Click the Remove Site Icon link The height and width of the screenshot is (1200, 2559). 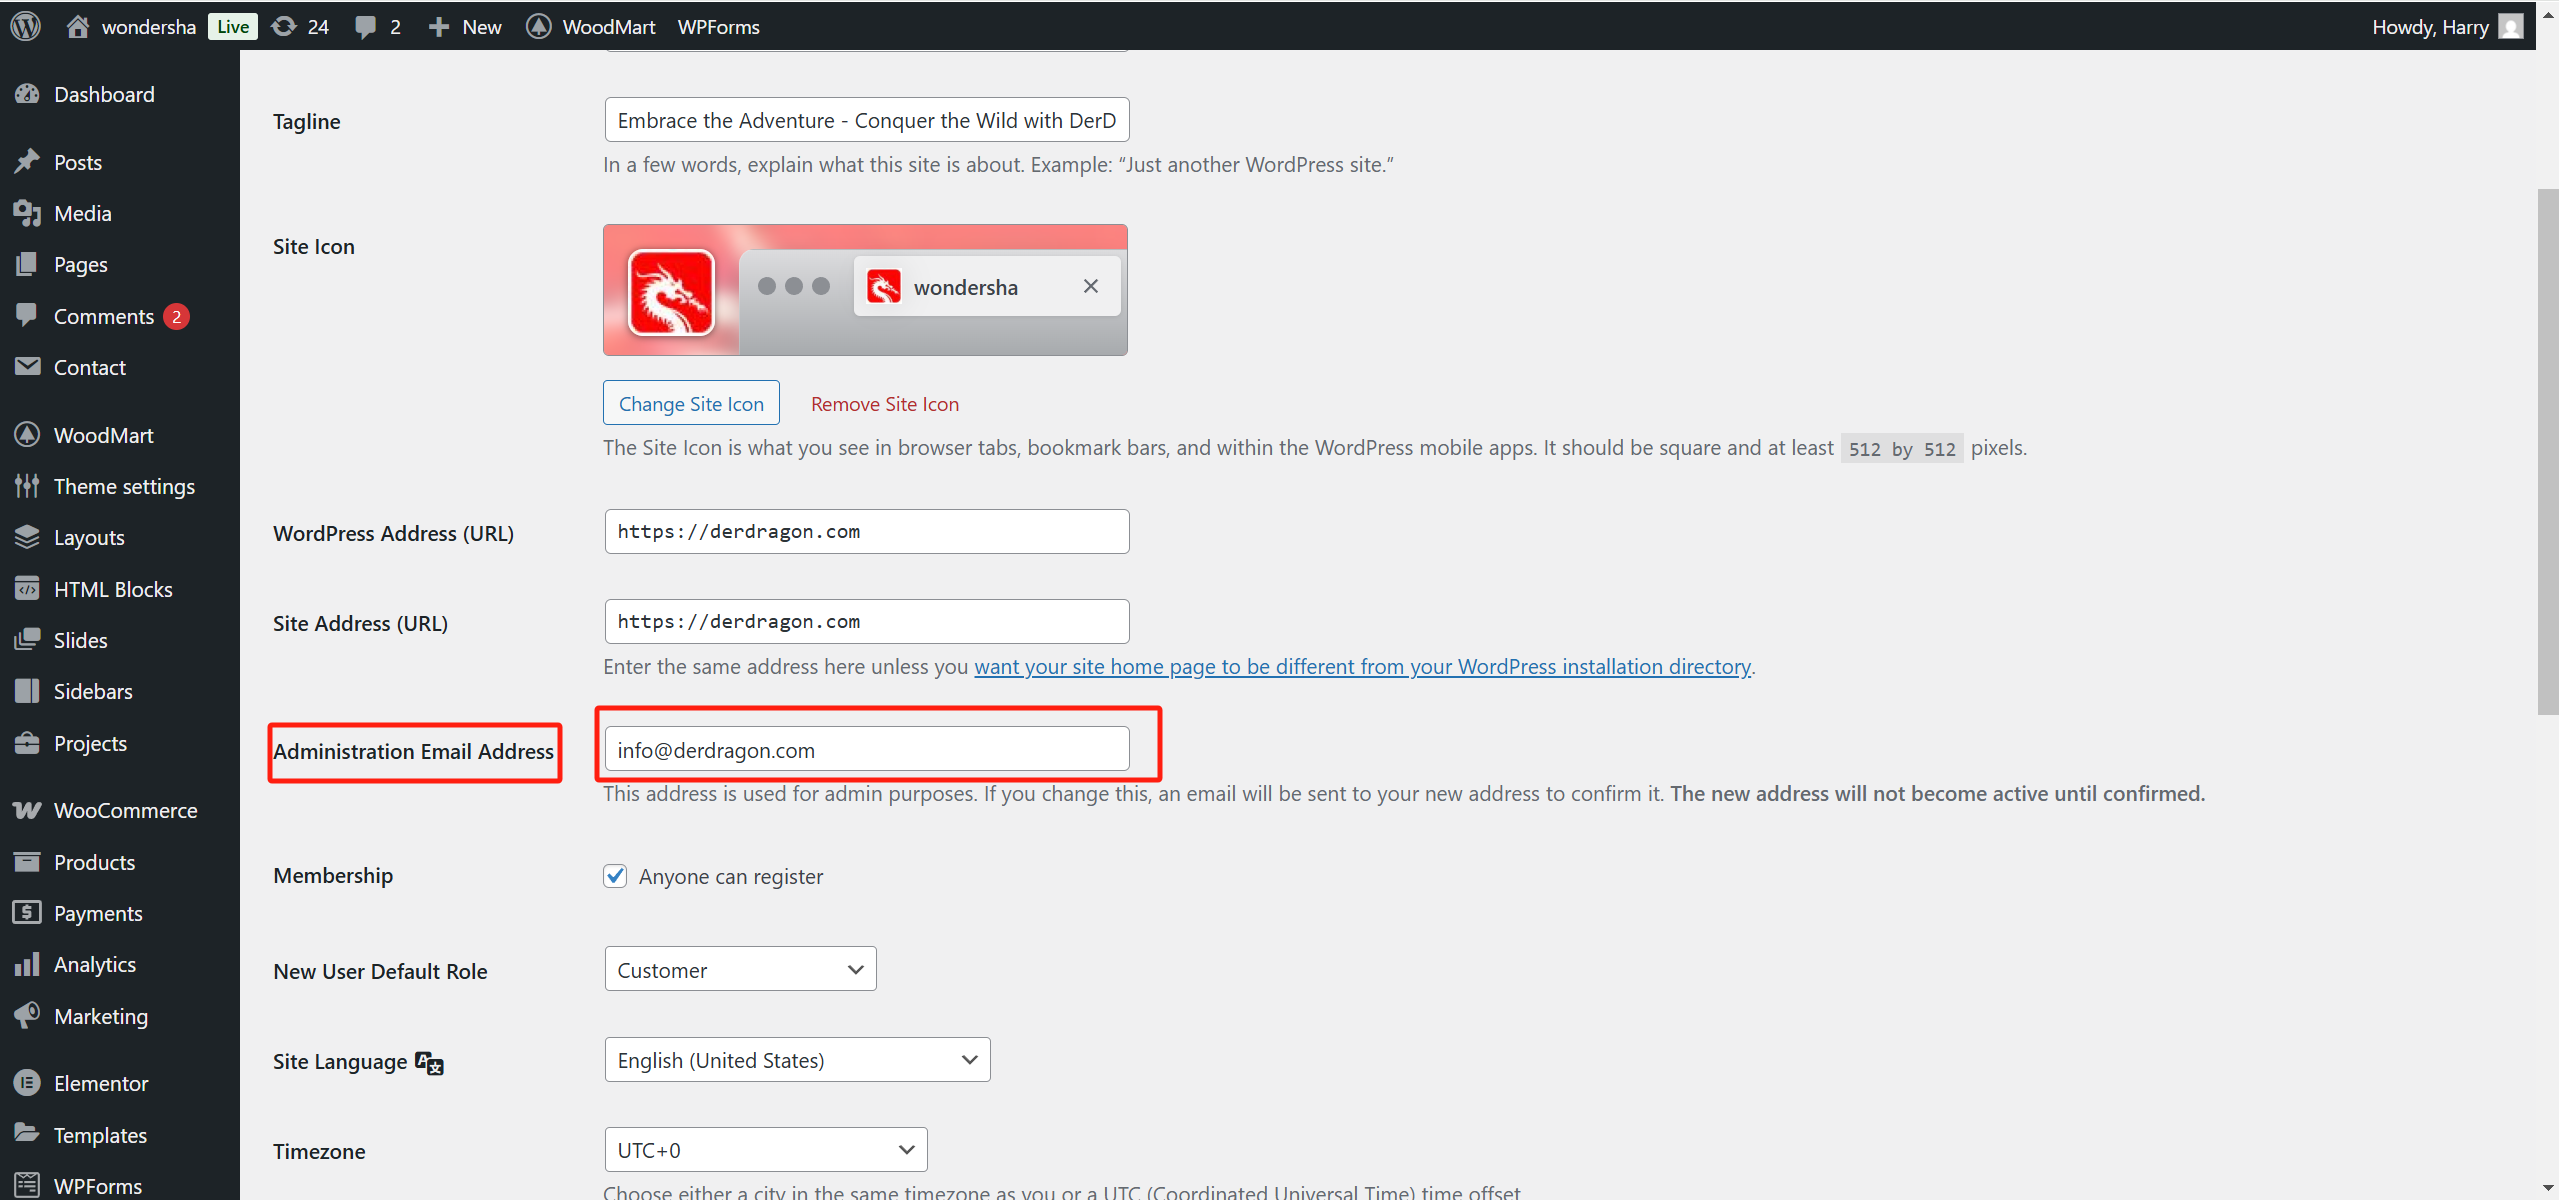coord(884,404)
